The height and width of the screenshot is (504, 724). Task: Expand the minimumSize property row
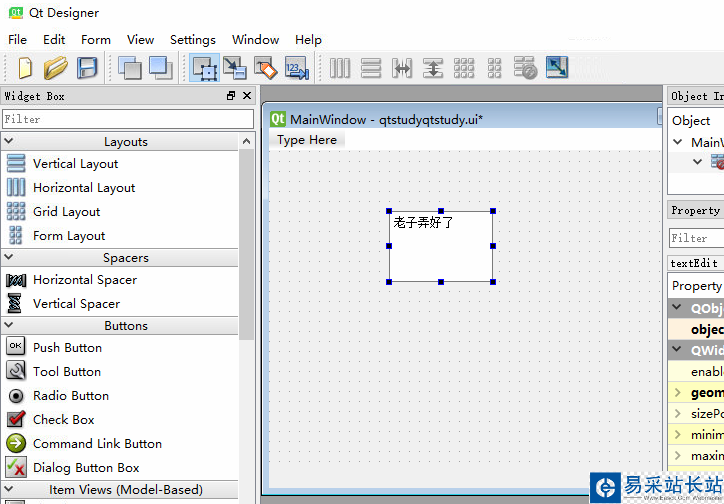[677, 434]
